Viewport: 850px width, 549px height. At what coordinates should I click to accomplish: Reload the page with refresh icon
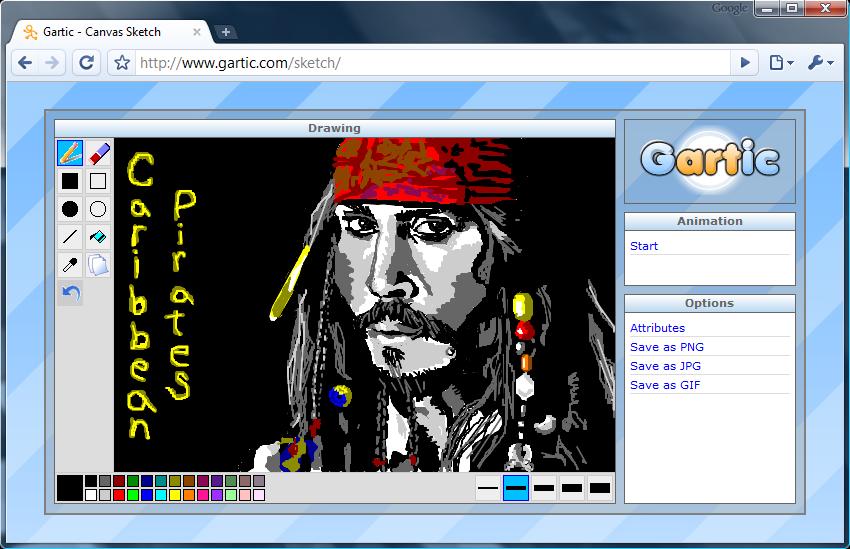click(87, 63)
